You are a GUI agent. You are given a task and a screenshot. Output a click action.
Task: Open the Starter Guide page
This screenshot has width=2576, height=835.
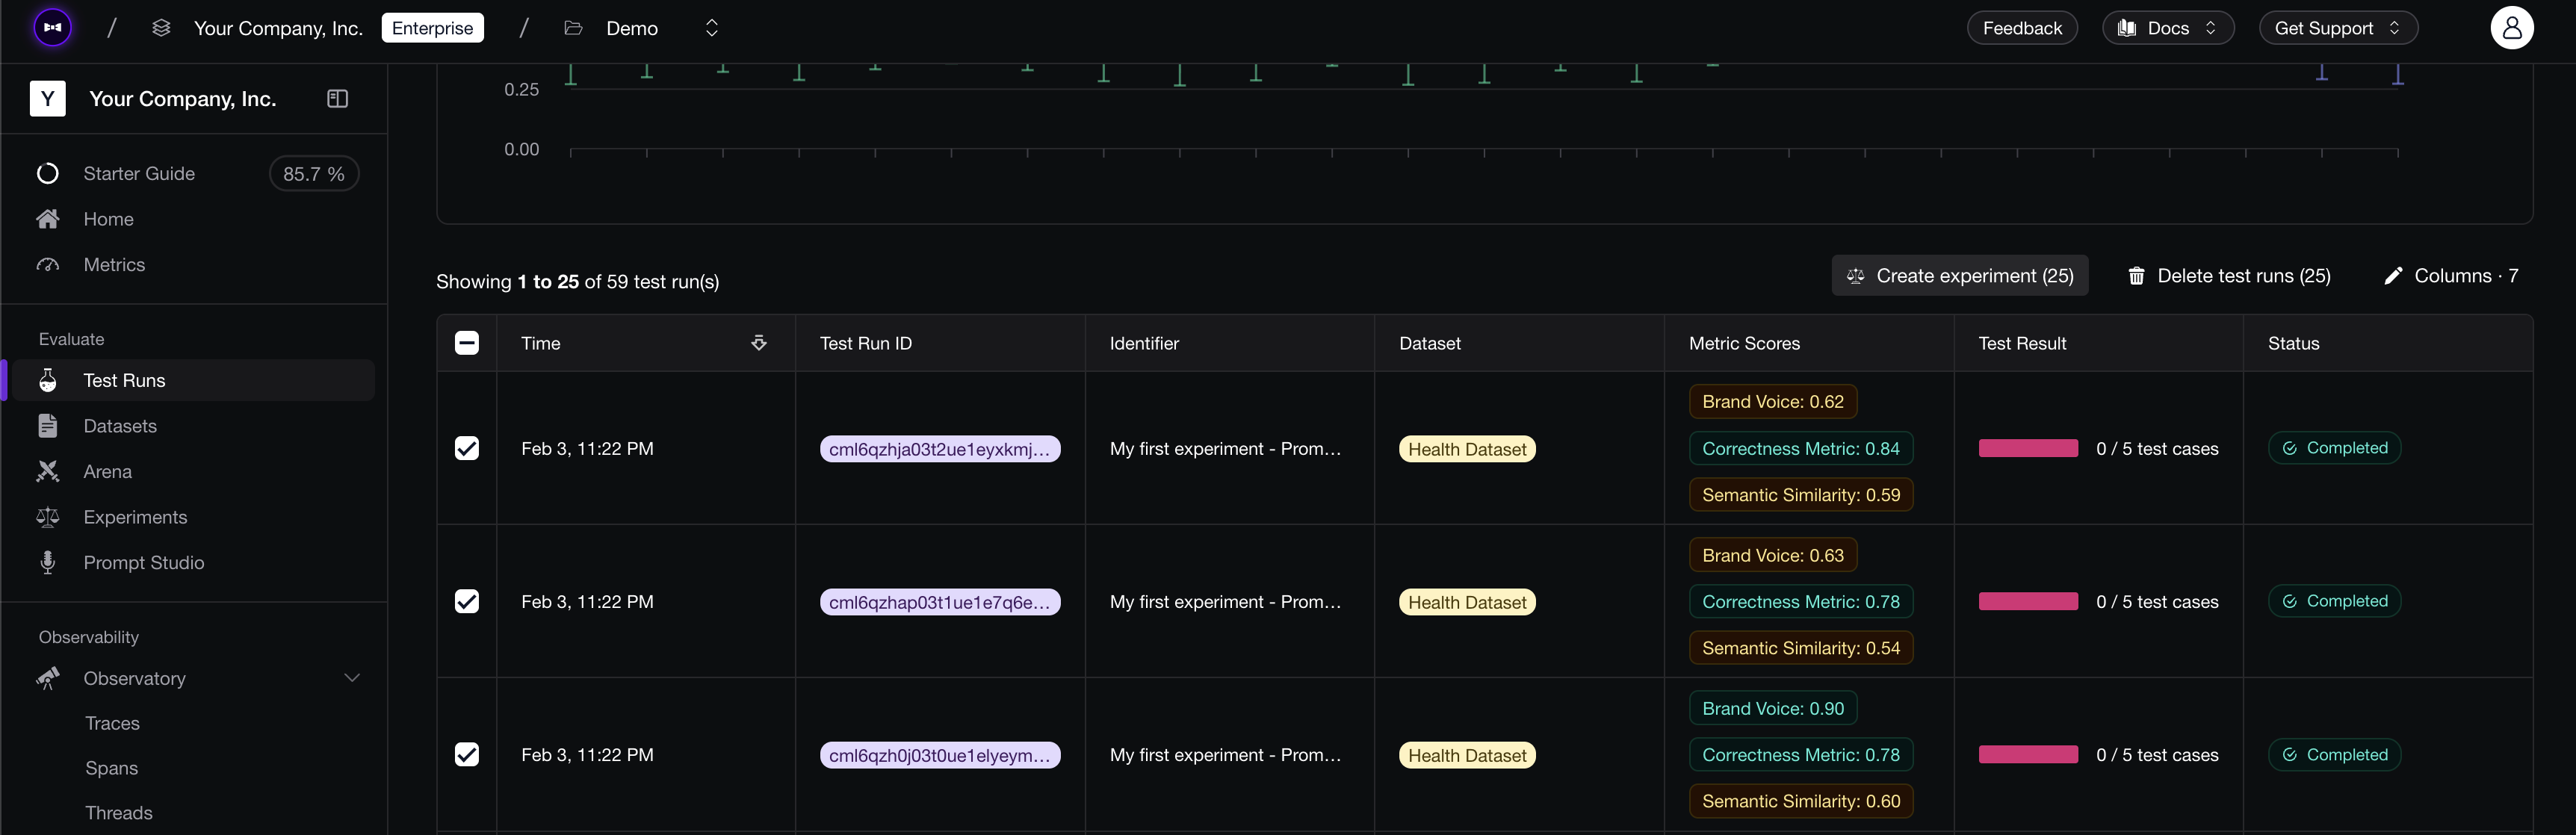pos(139,174)
